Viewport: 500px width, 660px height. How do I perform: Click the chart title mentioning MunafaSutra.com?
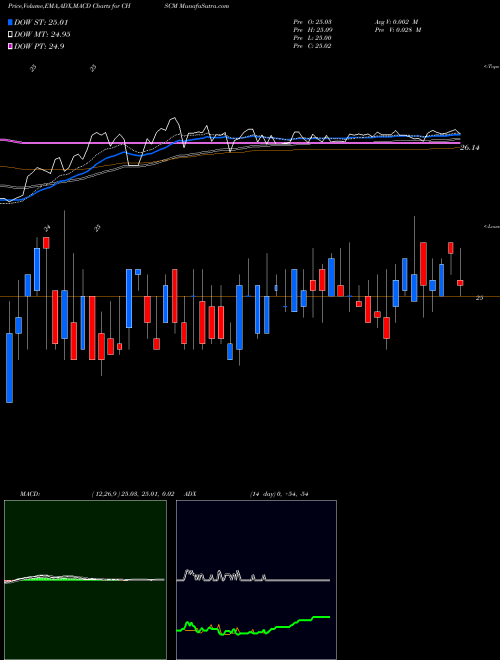pos(118,6)
